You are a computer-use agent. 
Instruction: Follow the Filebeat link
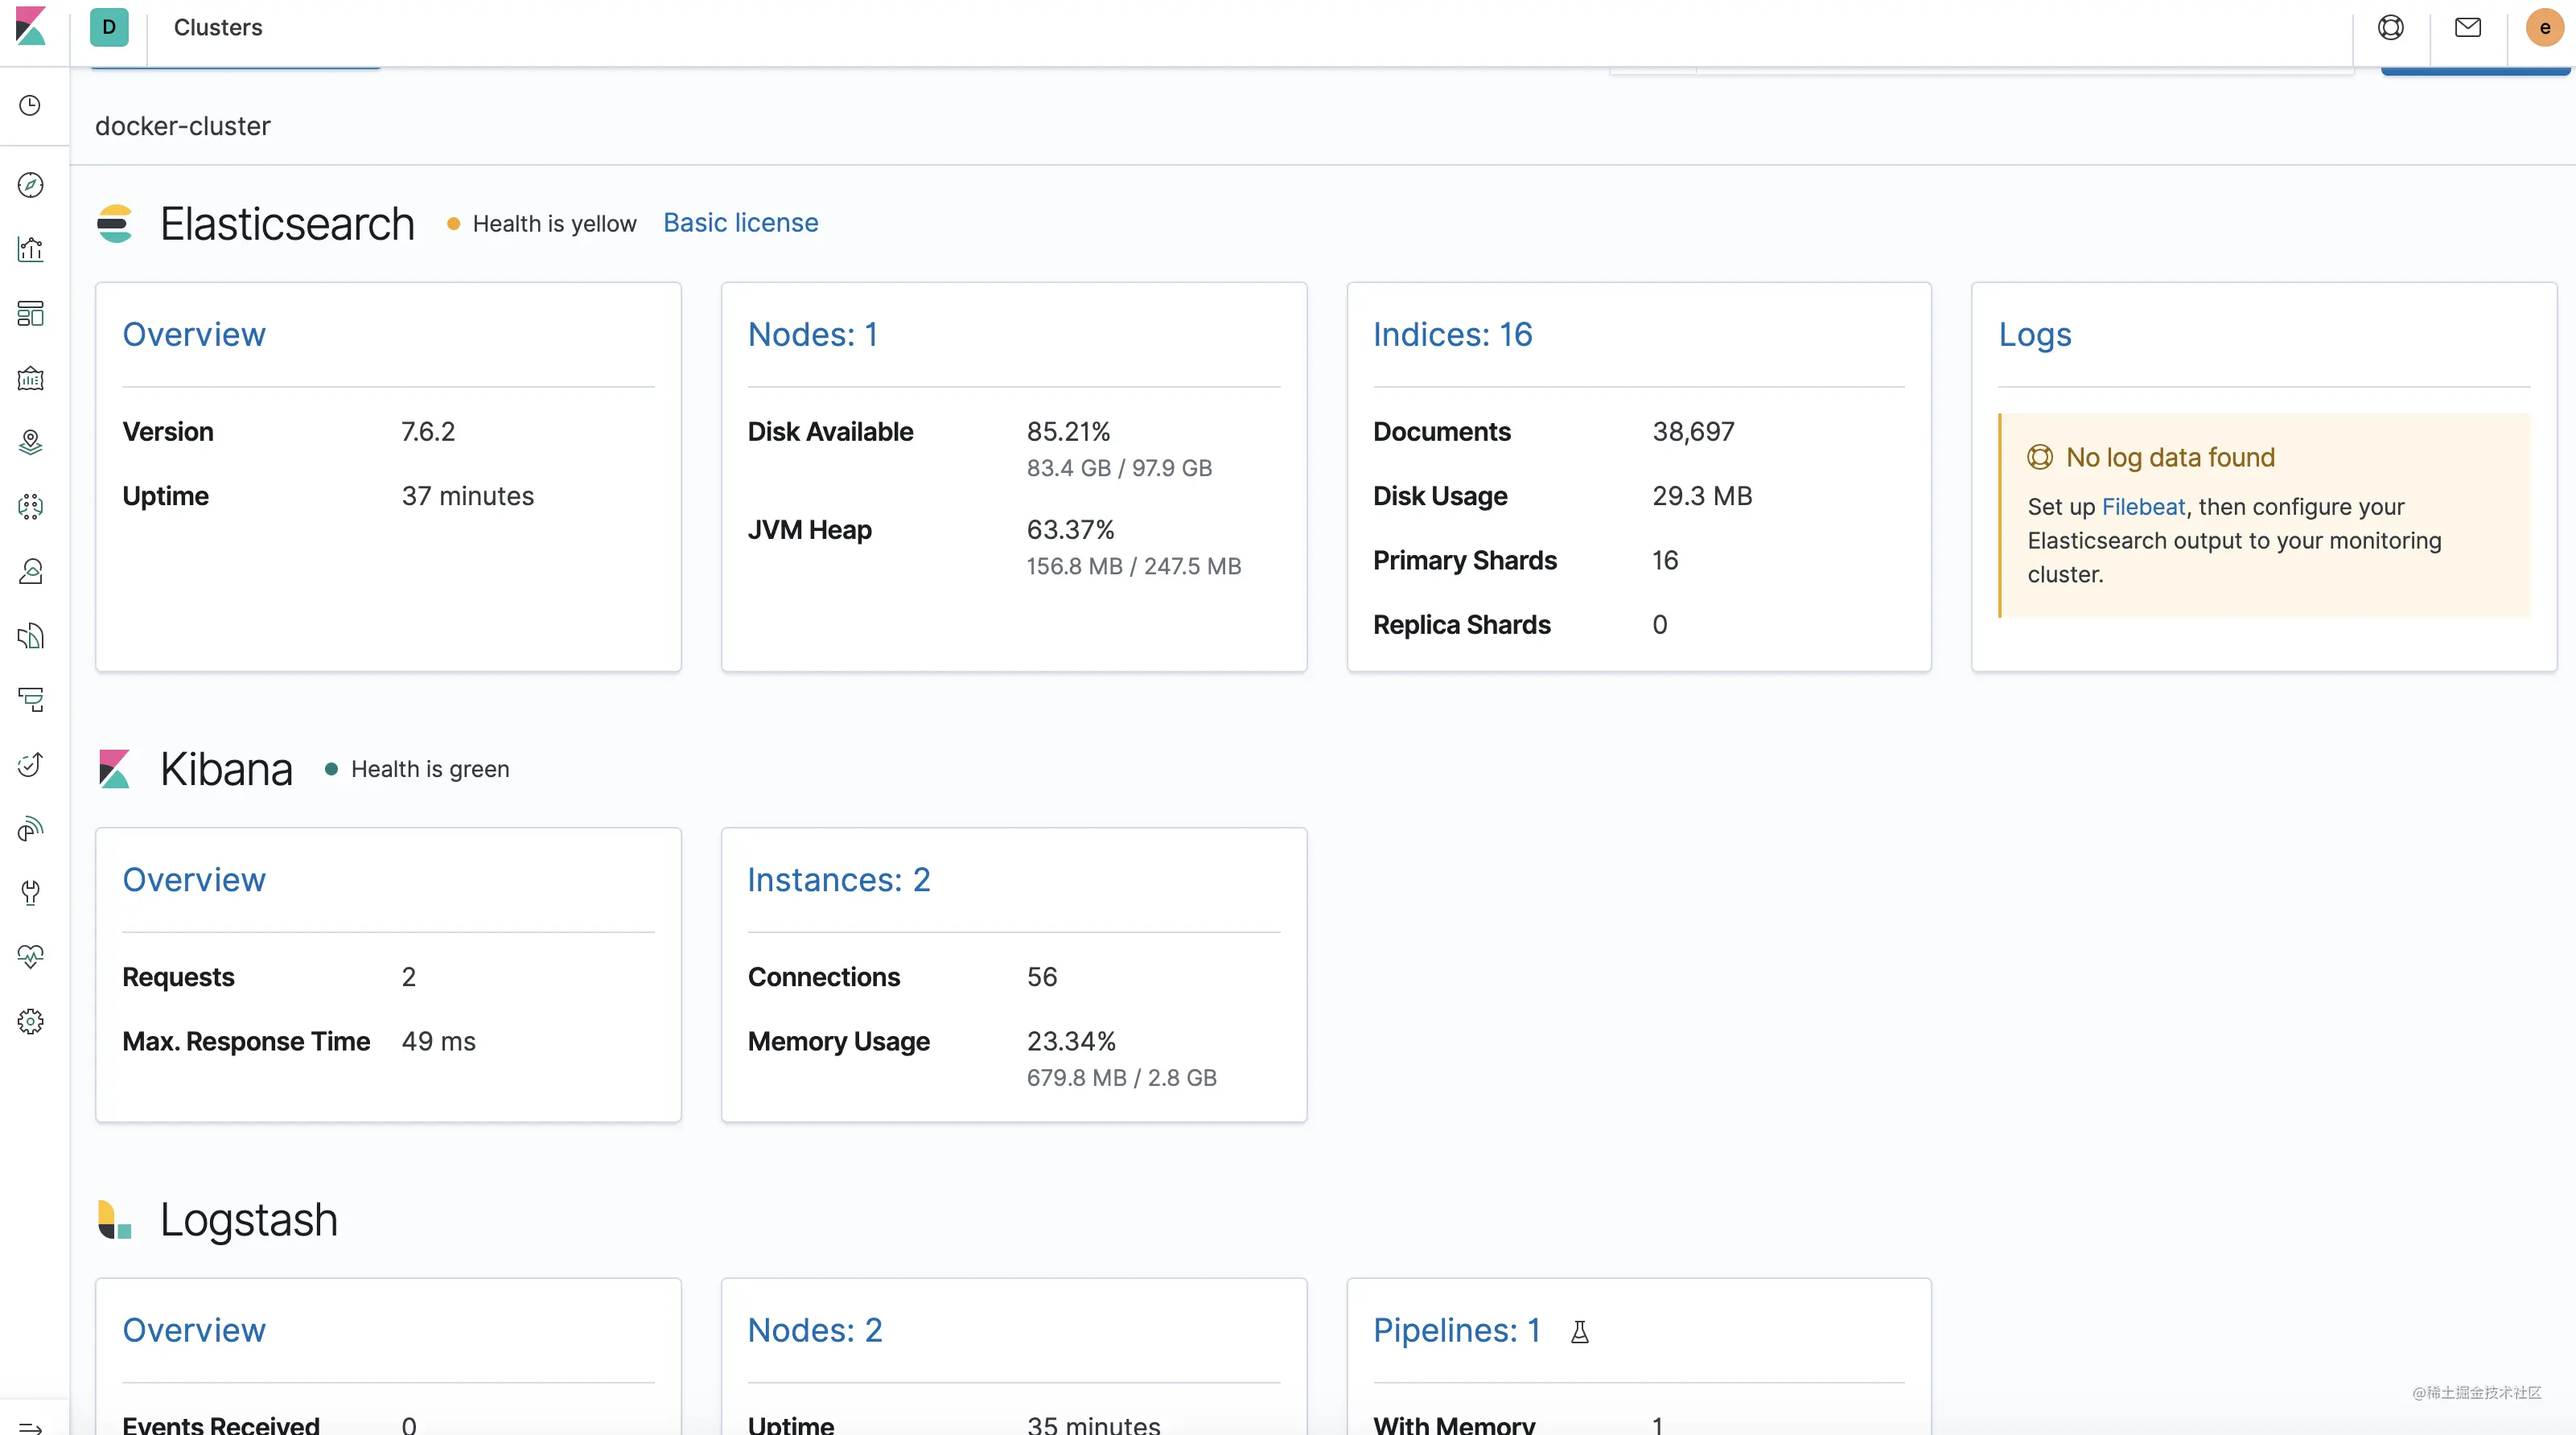[x=2144, y=507]
